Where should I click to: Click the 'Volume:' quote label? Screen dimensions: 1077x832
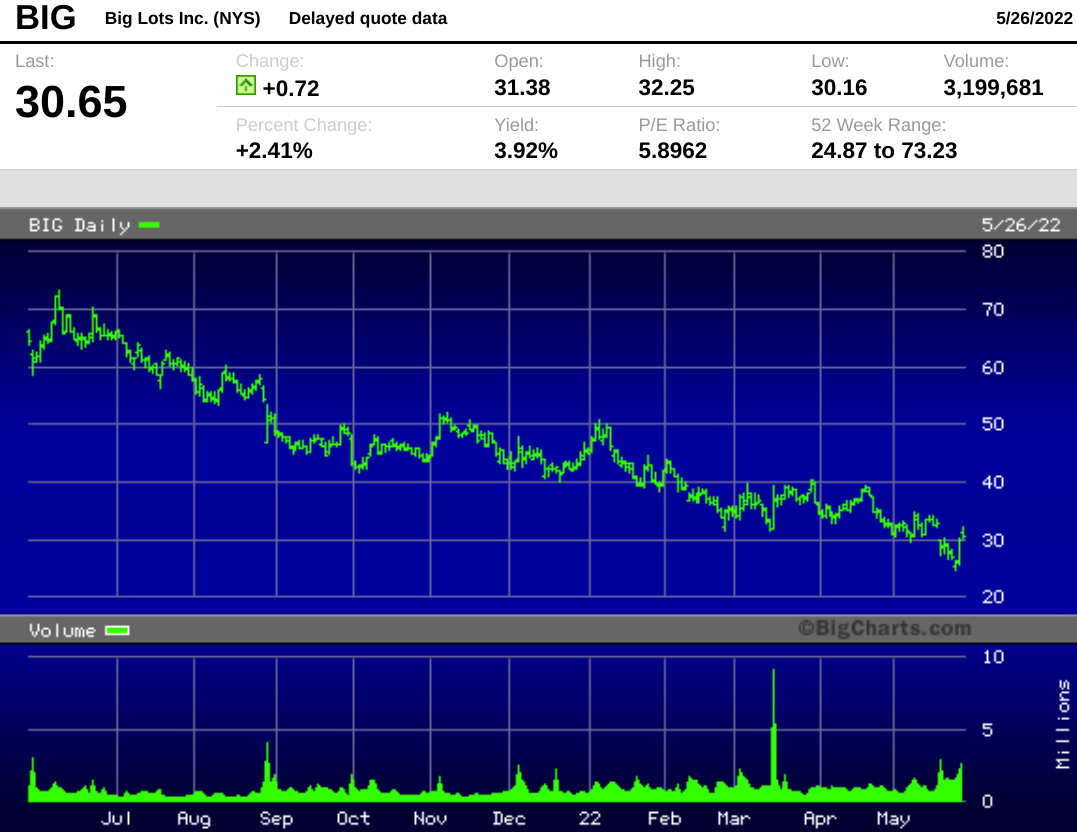click(976, 61)
